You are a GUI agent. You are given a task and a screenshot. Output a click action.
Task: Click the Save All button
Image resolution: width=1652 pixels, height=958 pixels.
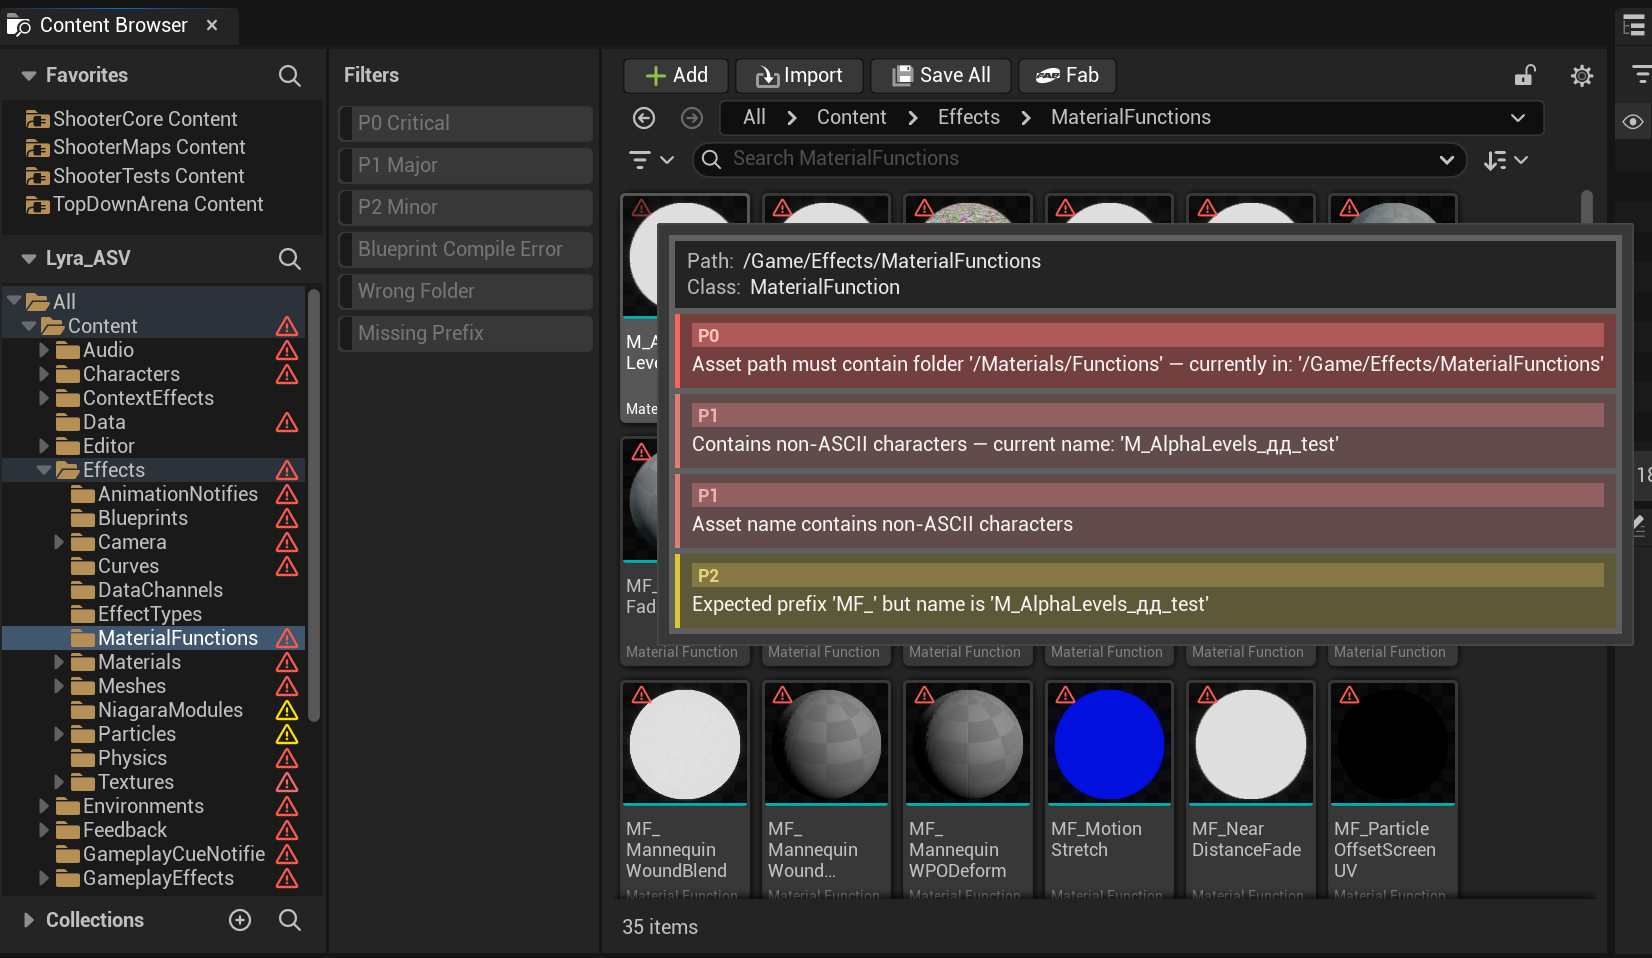coord(941,76)
